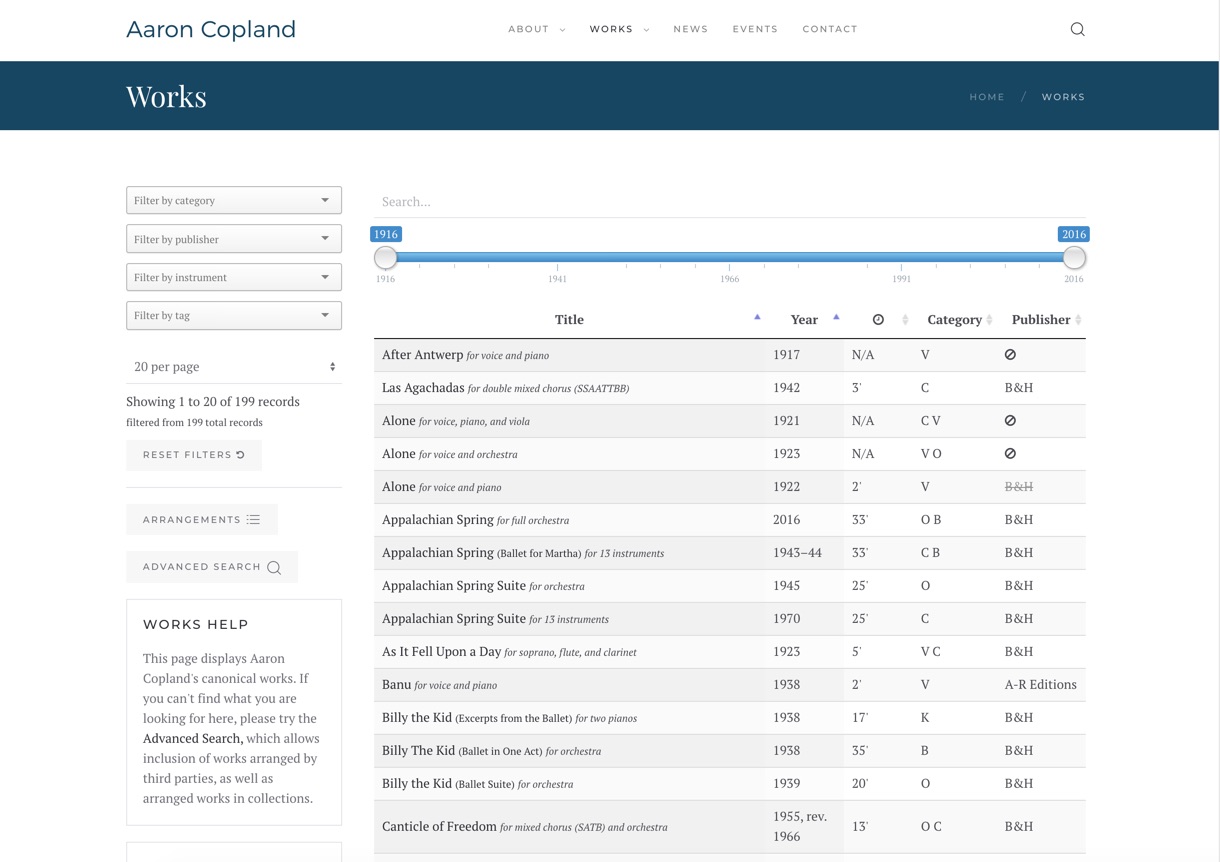The width and height of the screenshot is (1220, 862).
Task: Open the Filter by publisher dropdown
Action: (234, 239)
